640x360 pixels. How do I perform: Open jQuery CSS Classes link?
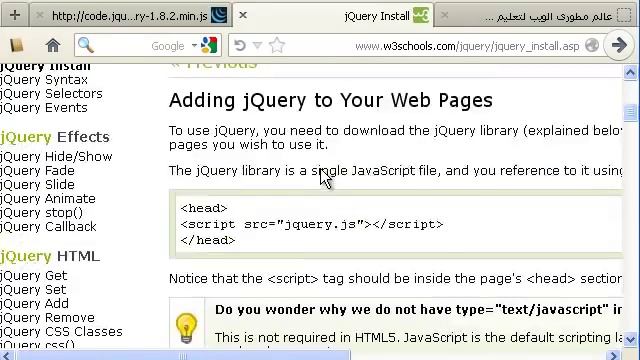61,331
